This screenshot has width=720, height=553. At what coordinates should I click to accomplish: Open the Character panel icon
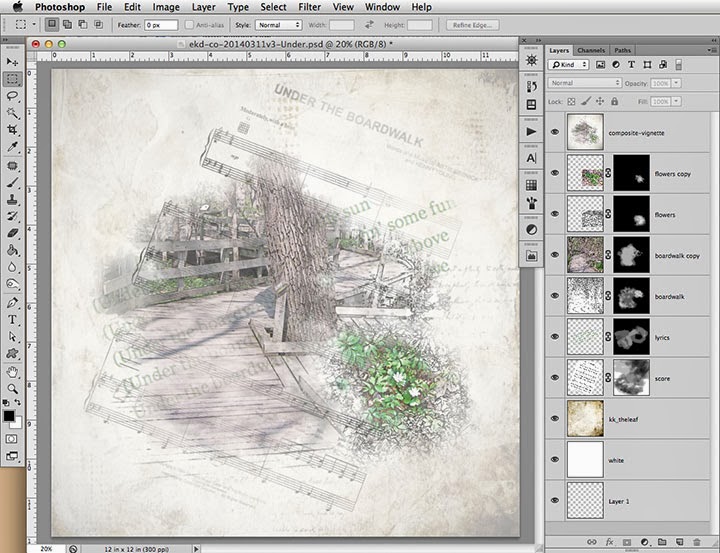tap(531, 158)
